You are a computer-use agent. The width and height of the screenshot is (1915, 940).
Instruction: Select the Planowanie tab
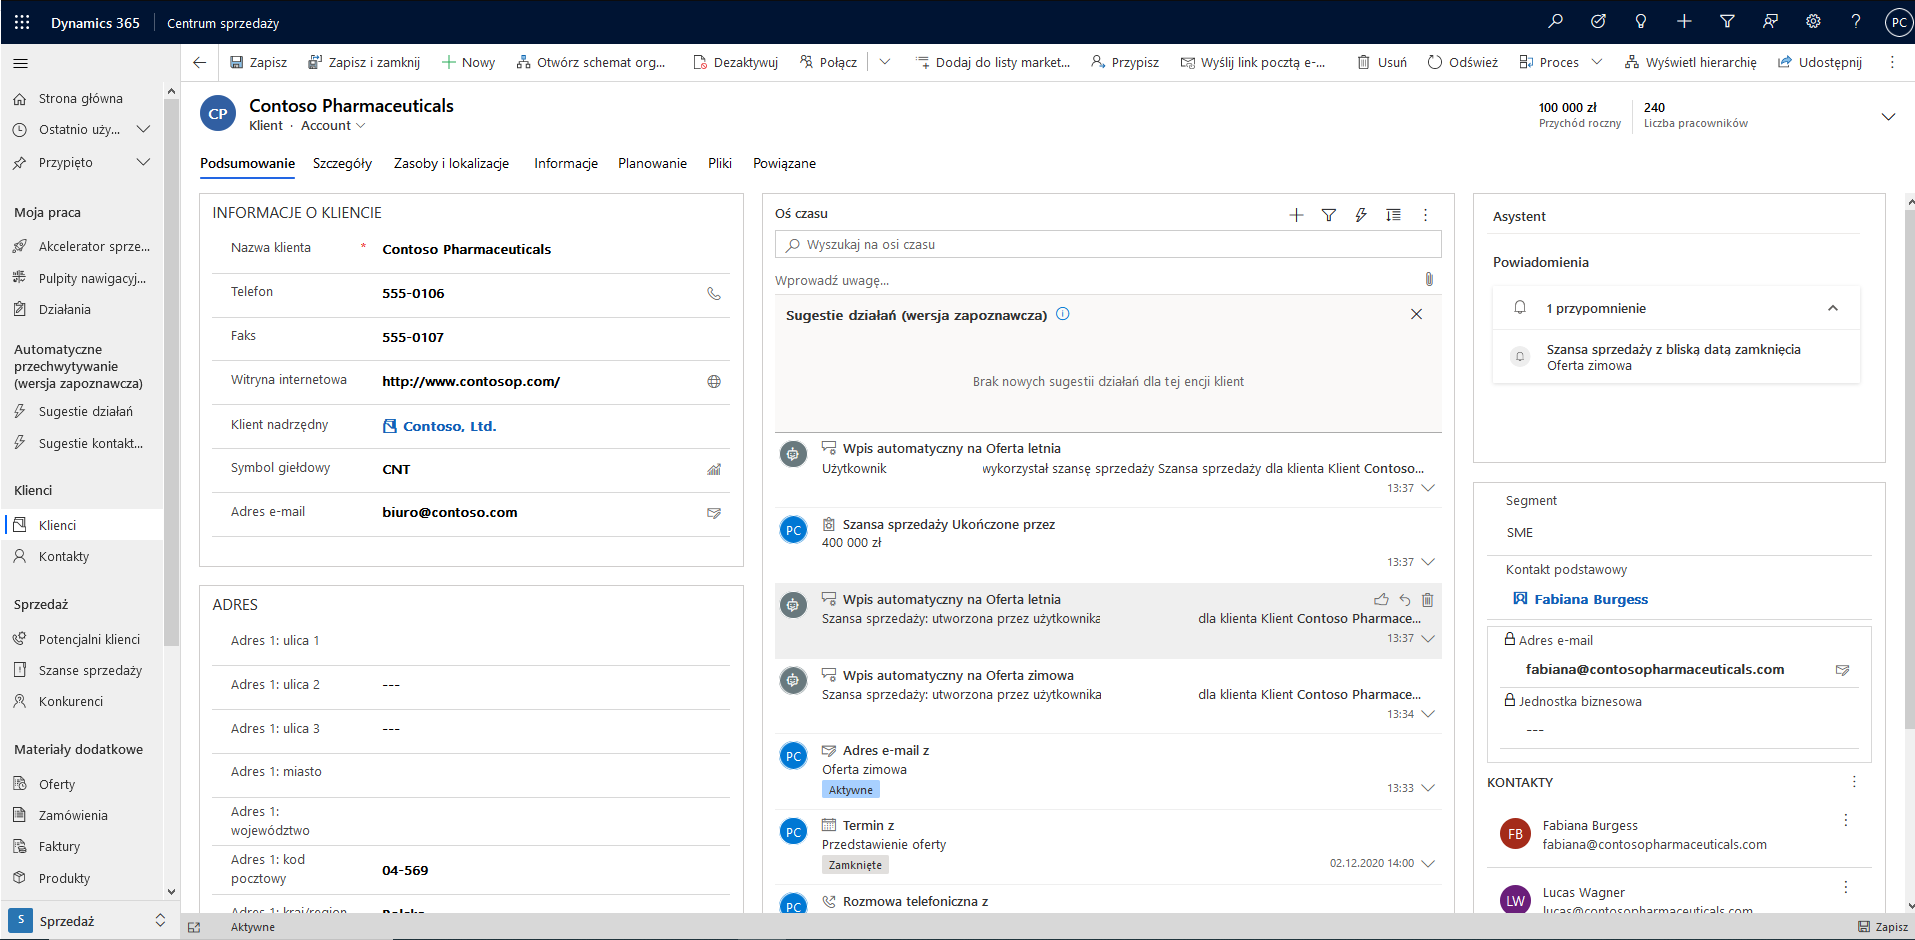tap(652, 163)
